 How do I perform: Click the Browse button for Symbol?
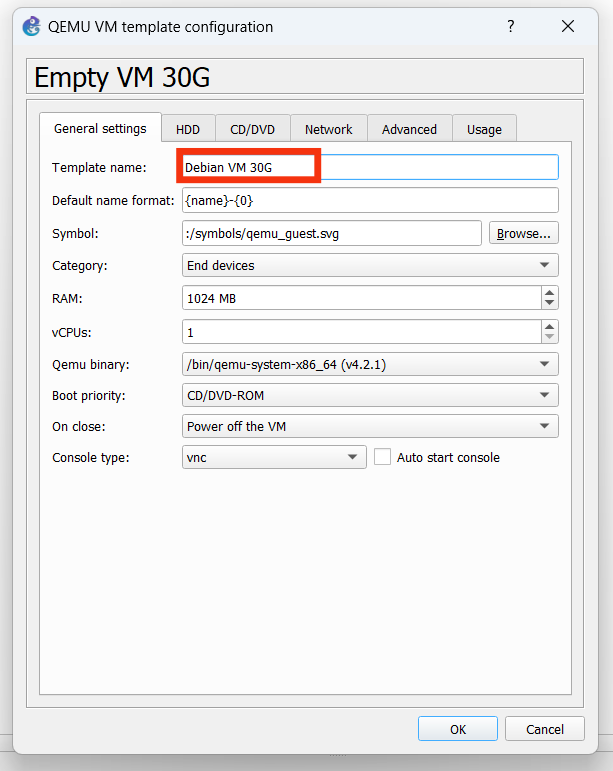pos(523,233)
